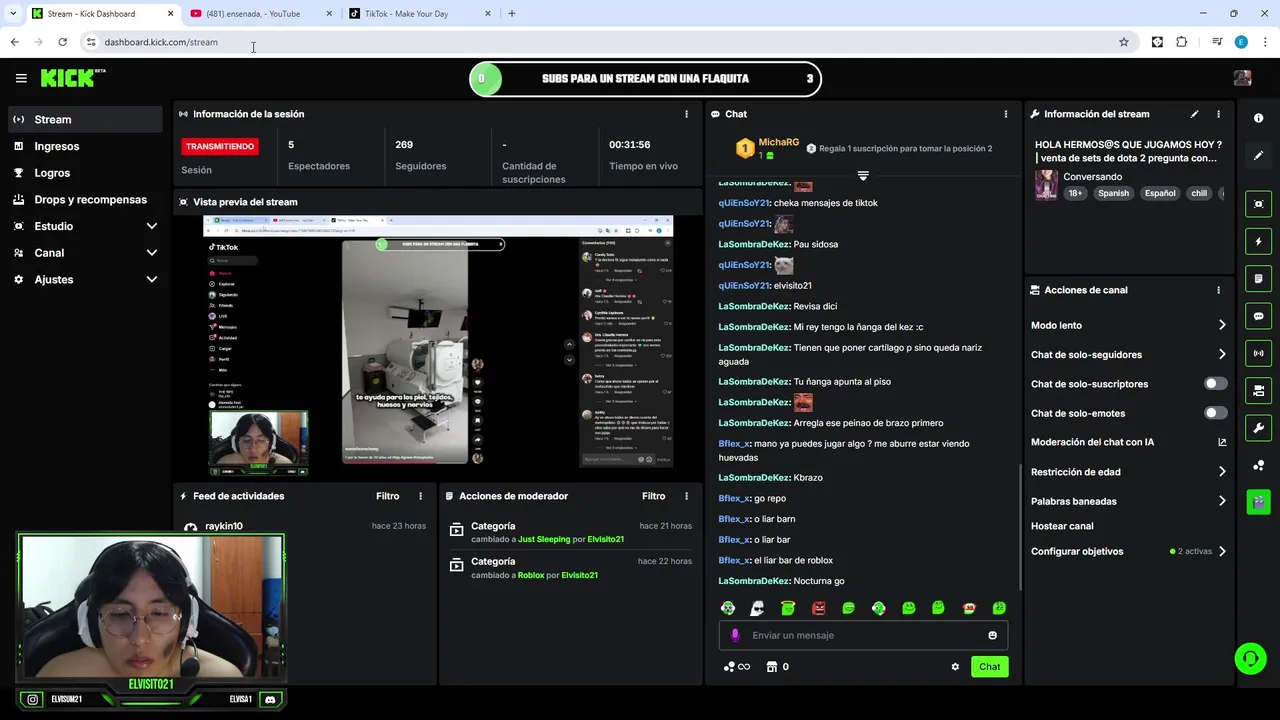Open Roblox category link
The height and width of the screenshot is (720, 1280).
pyautogui.click(x=531, y=575)
